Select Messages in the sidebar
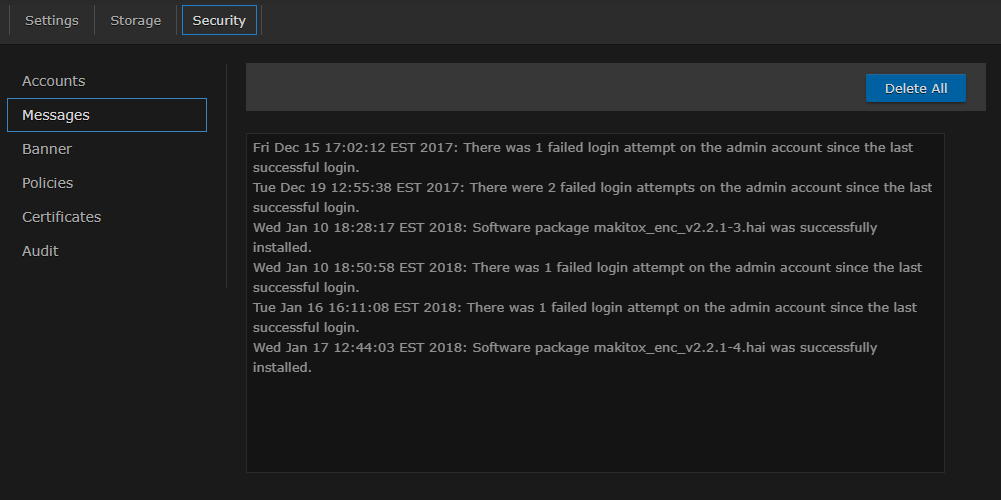 (x=56, y=115)
